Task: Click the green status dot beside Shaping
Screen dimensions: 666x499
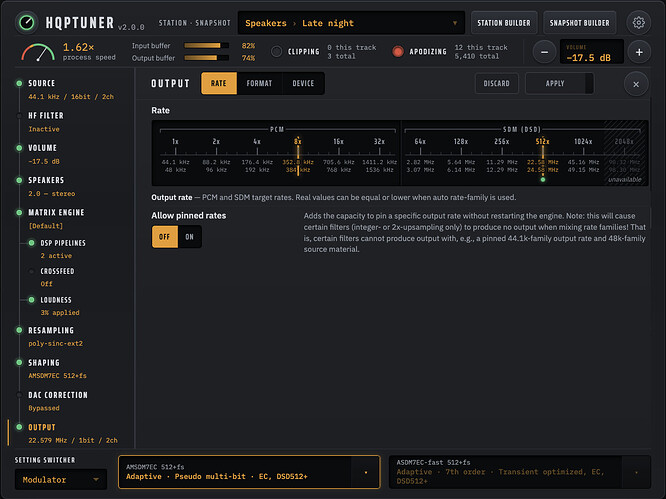Action: 19,362
